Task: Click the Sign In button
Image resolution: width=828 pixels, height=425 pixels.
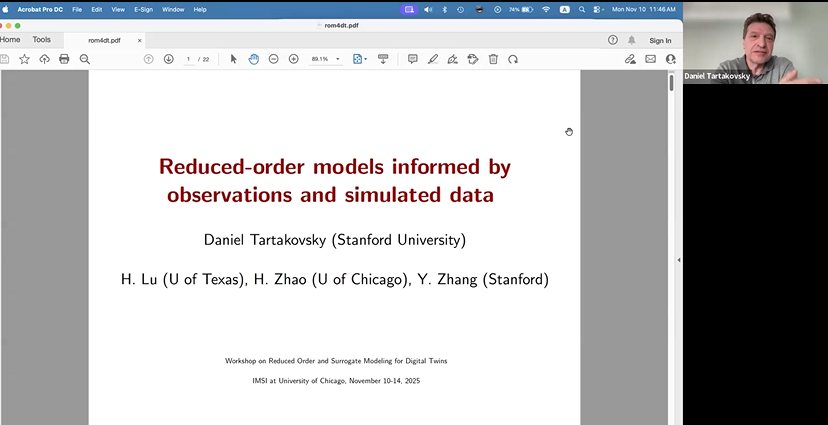Action: [660, 40]
